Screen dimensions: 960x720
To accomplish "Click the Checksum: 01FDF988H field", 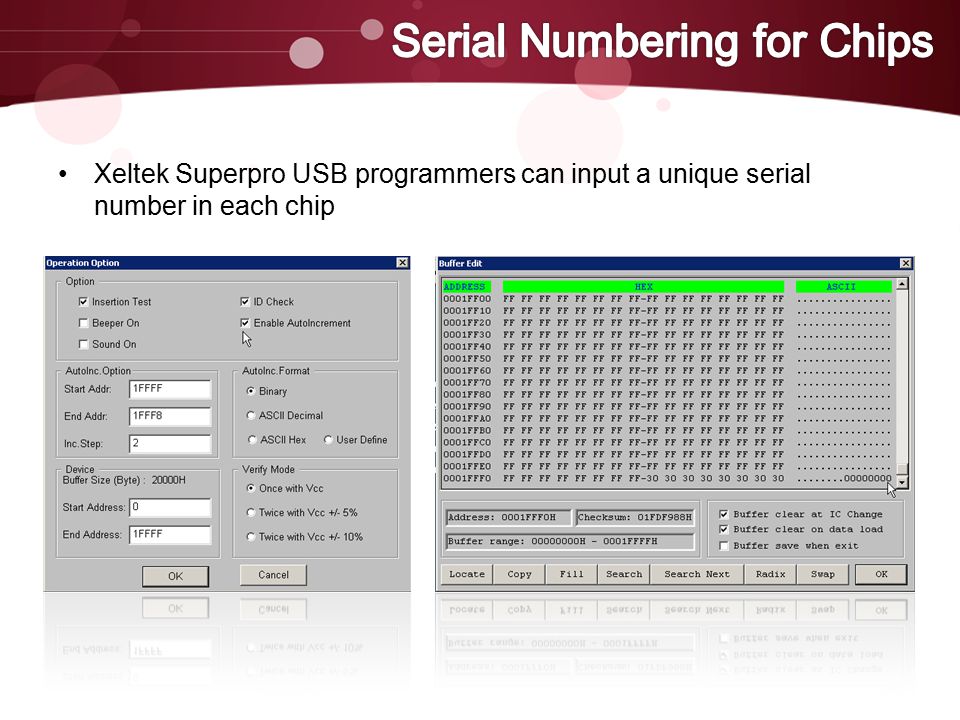I will click(x=635, y=517).
